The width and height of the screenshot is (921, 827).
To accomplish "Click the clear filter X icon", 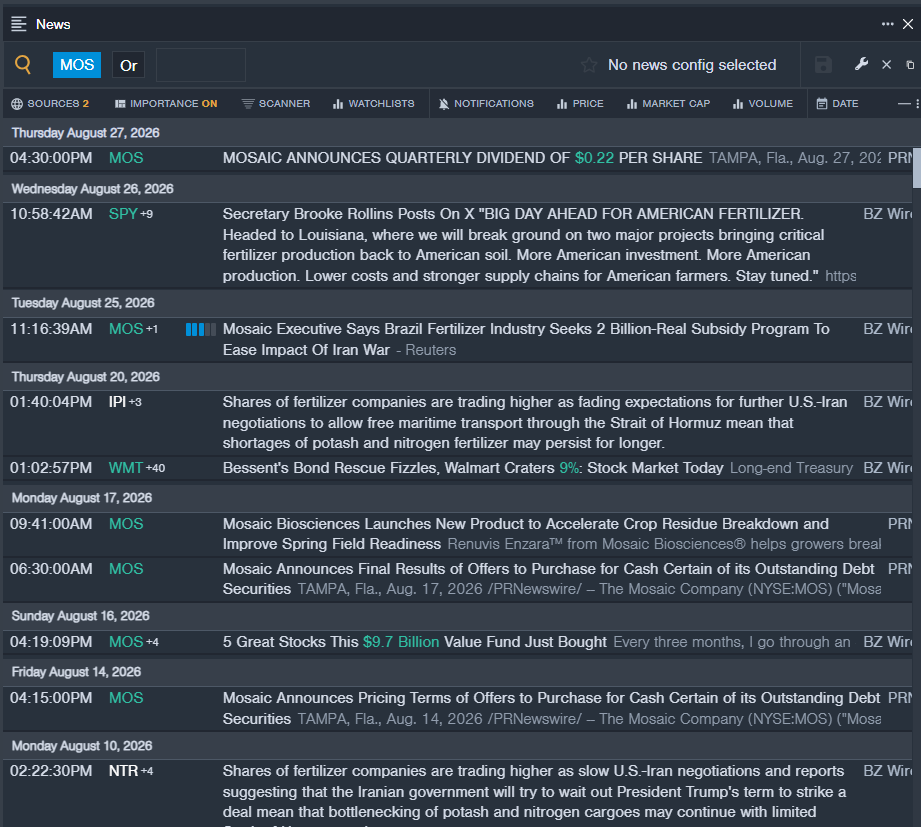I will click(886, 65).
